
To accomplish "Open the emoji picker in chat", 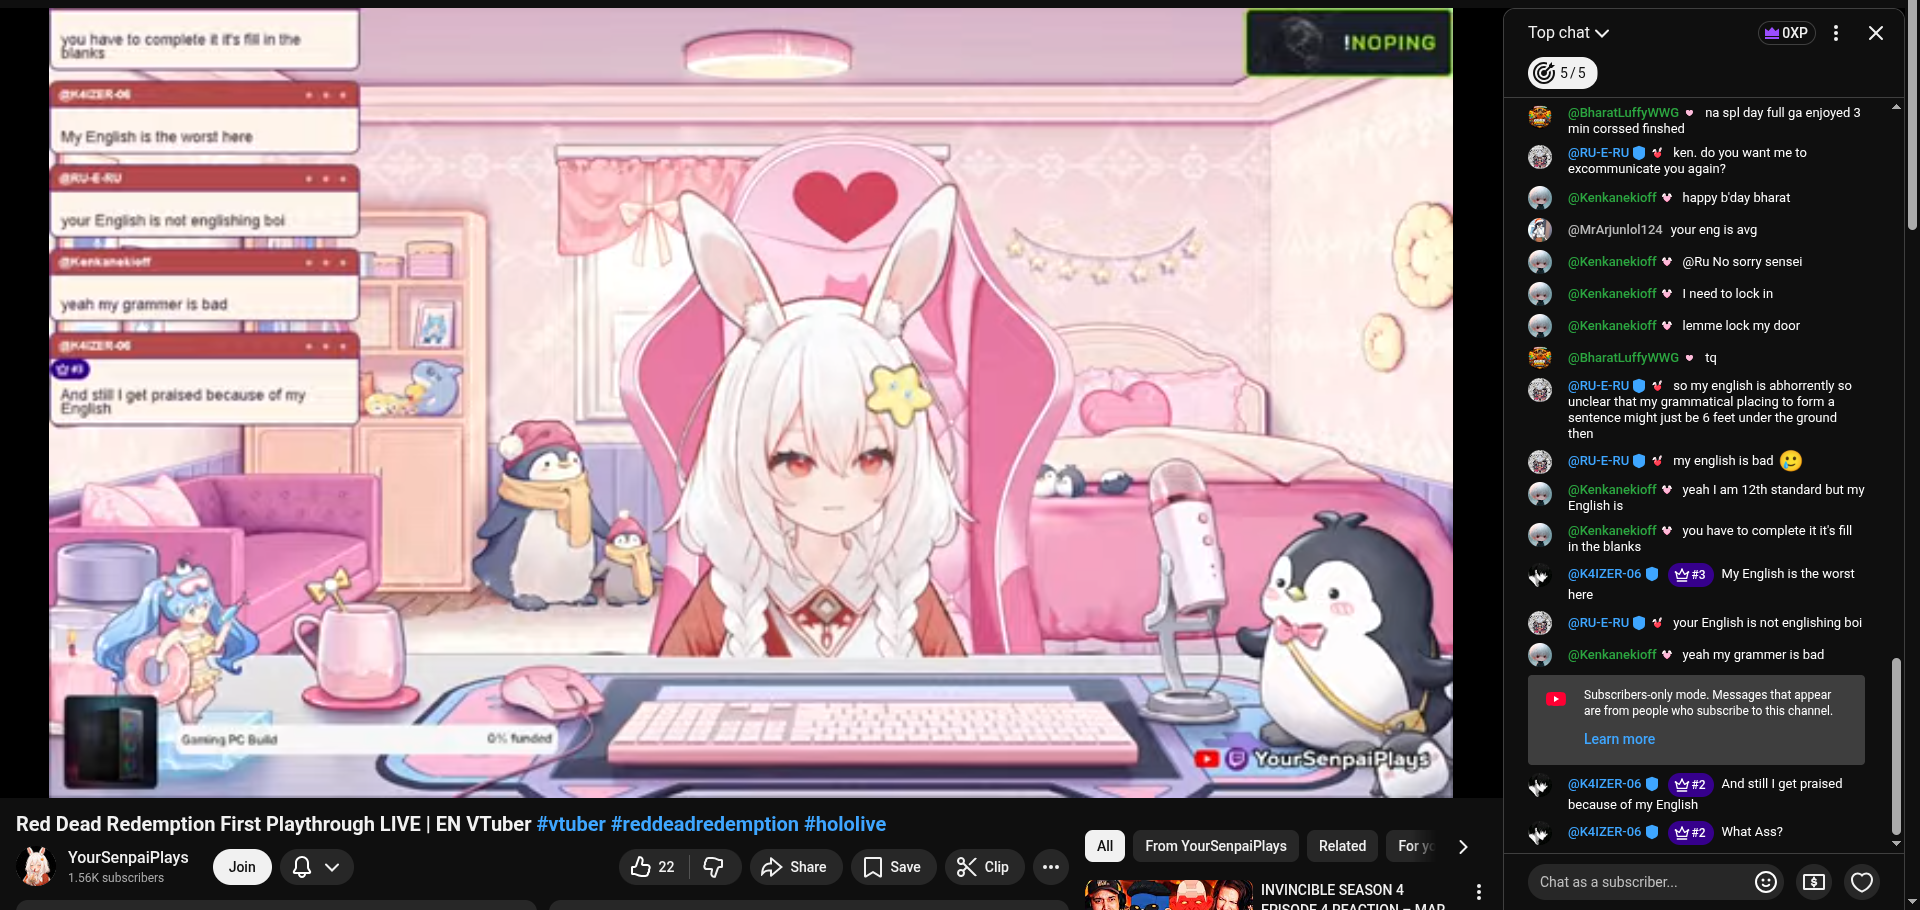I will [x=1766, y=882].
